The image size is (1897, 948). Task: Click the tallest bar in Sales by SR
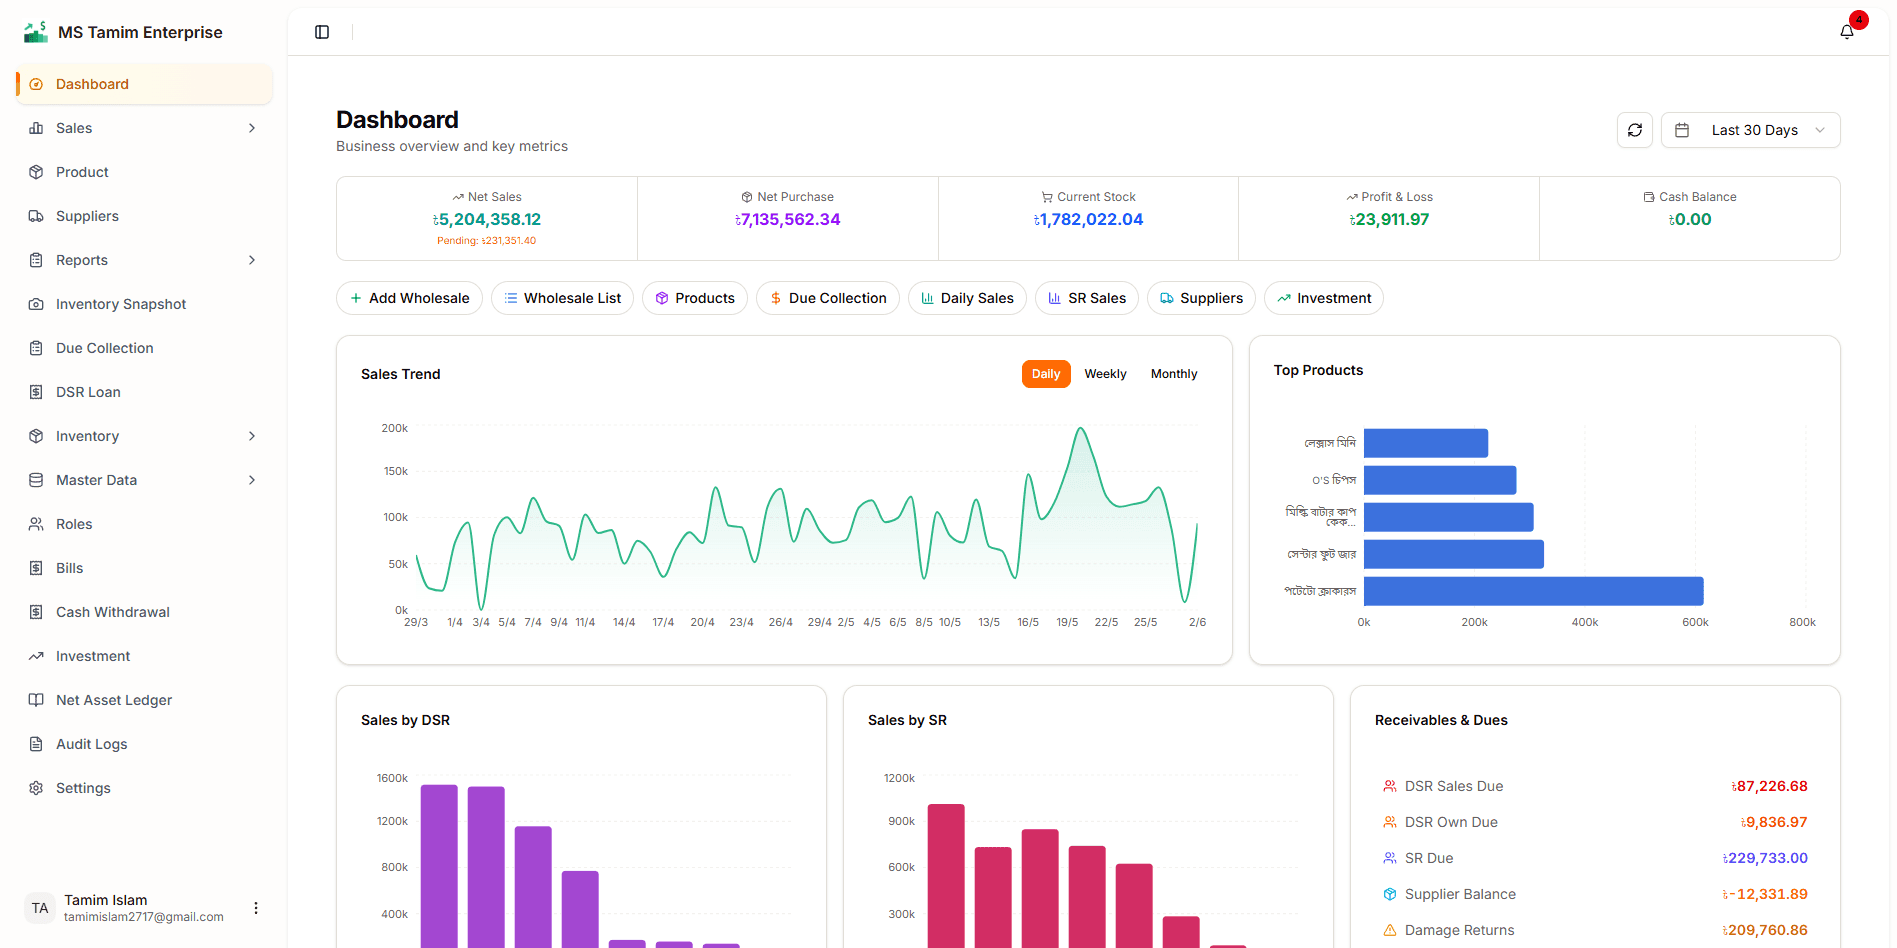point(946,876)
